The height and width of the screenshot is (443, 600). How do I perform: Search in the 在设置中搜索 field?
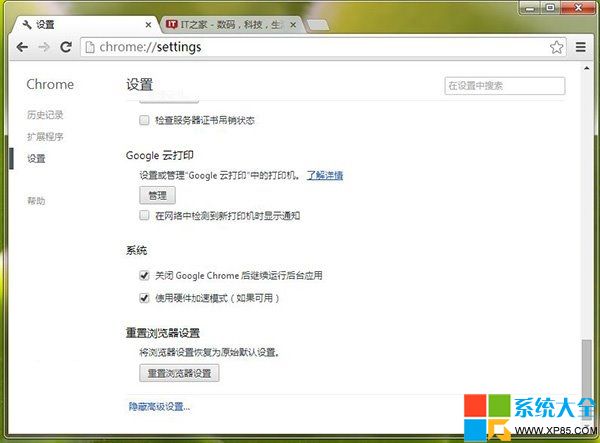click(504, 86)
